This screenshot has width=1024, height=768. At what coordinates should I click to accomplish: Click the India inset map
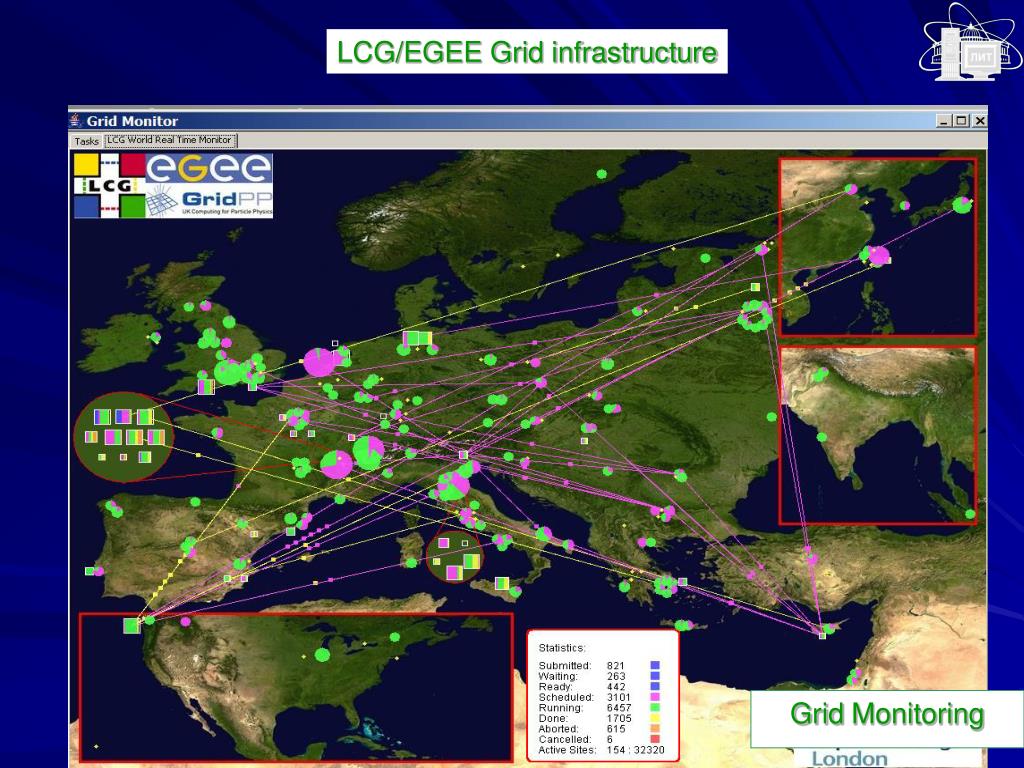[878, 435]
